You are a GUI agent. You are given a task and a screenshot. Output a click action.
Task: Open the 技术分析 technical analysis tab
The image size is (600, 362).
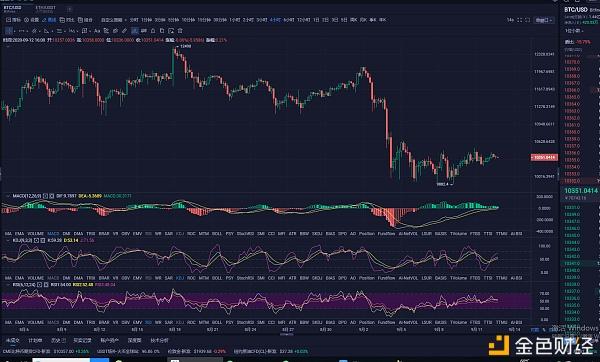(x=159, y=340)
